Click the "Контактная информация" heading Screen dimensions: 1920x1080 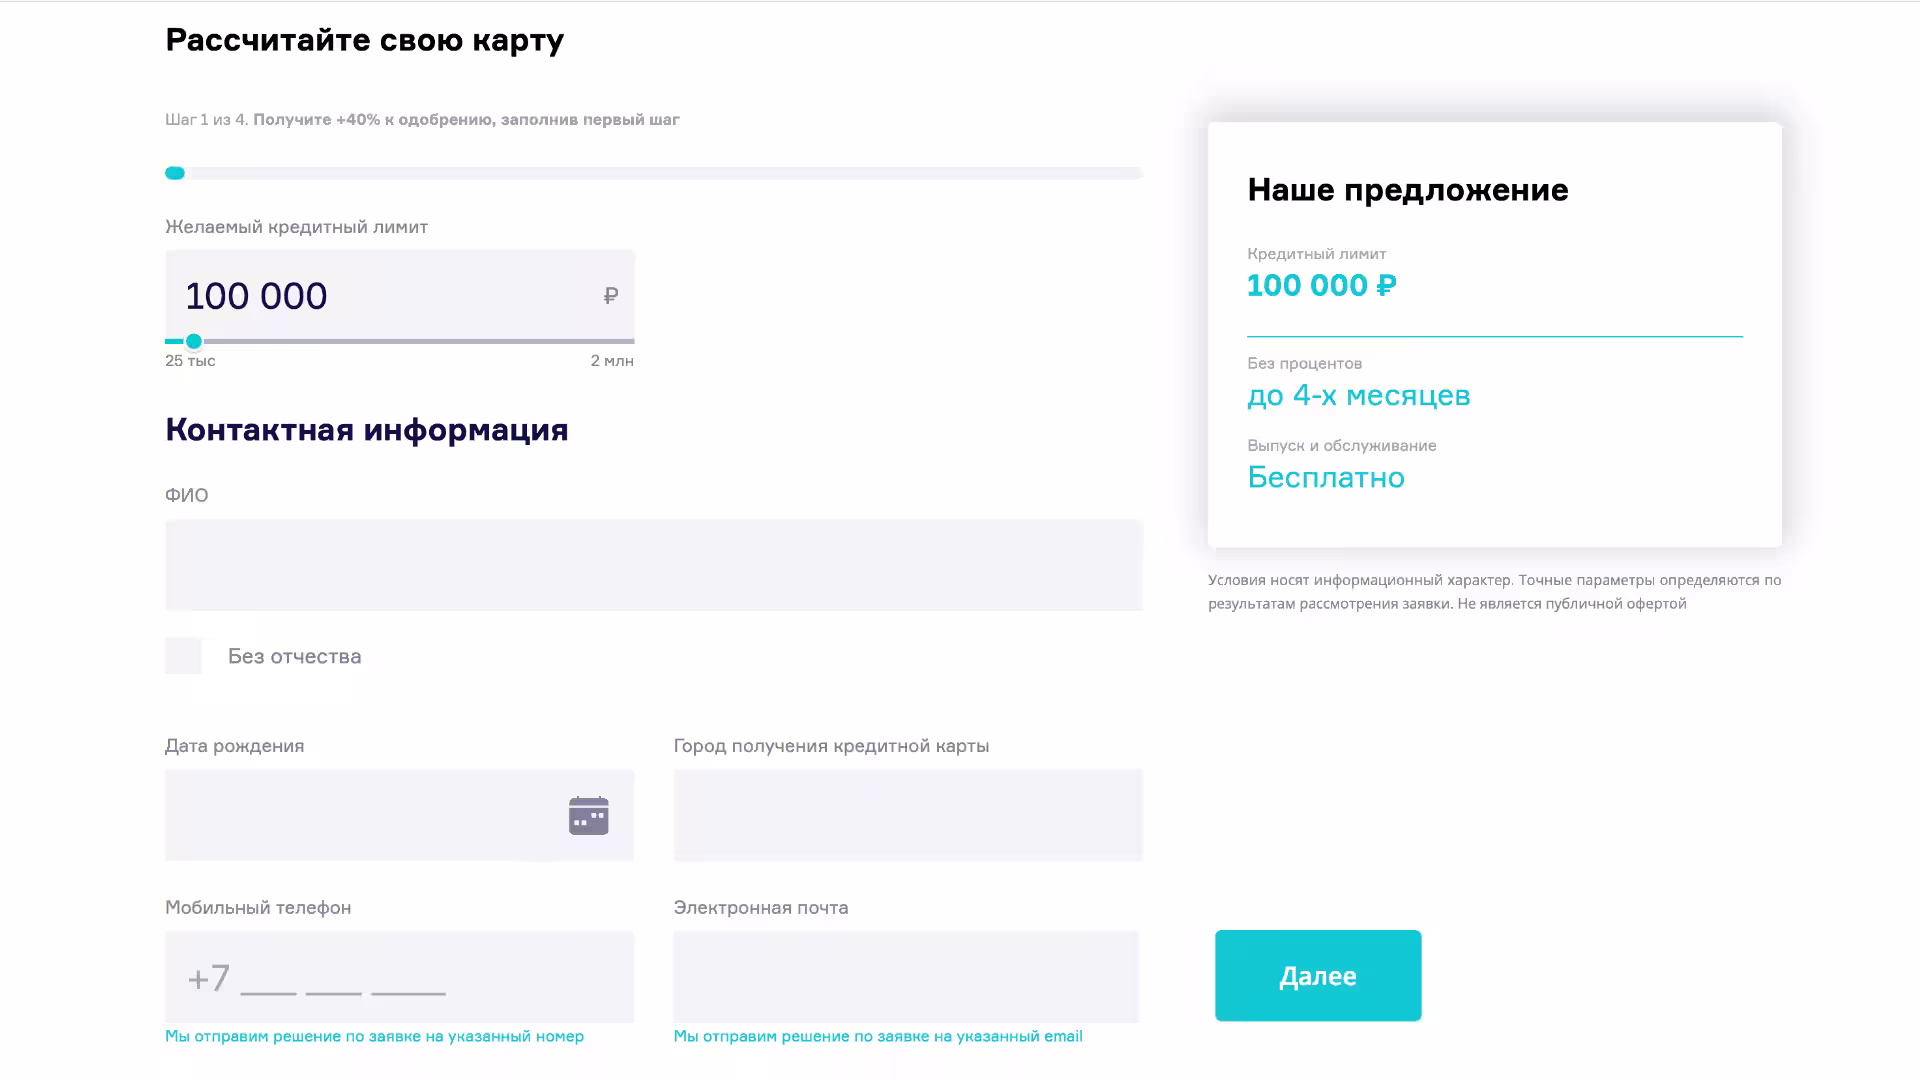(367, 429)
